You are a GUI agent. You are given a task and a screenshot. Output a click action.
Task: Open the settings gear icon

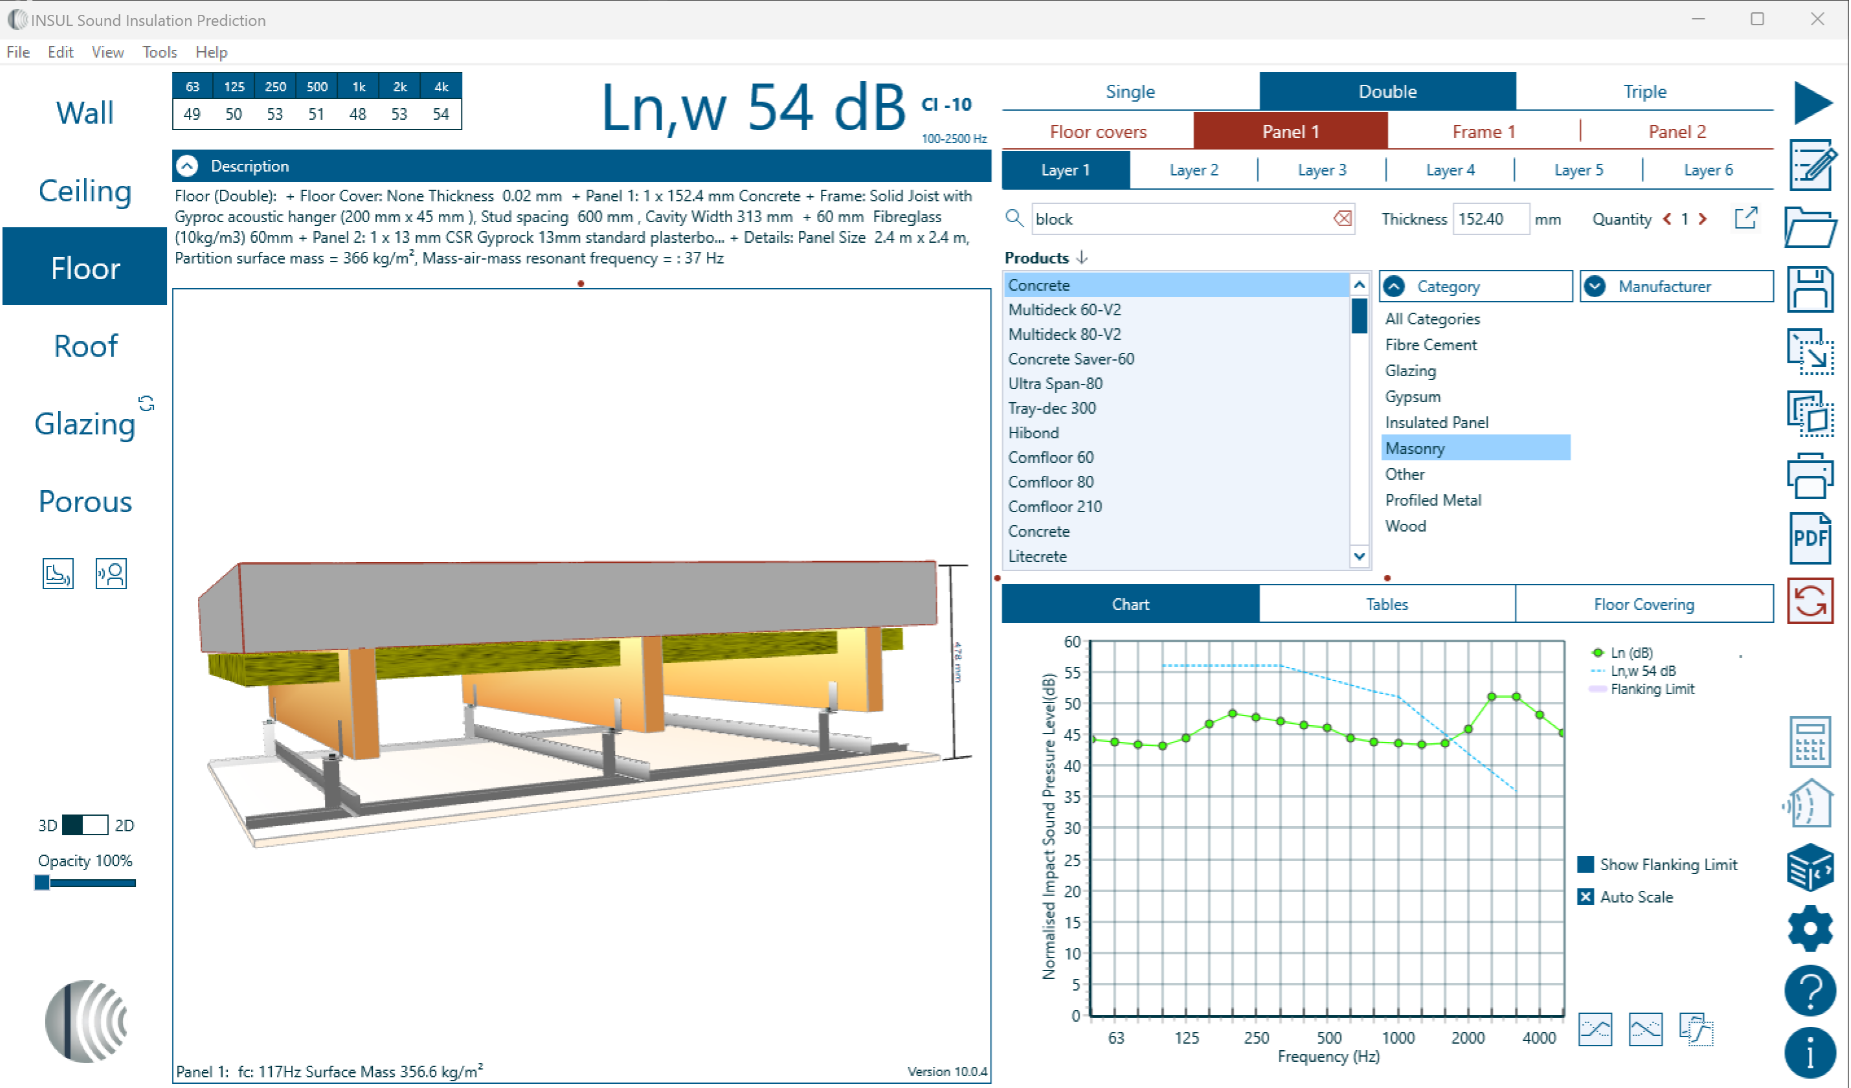[x=1810, y=929]
